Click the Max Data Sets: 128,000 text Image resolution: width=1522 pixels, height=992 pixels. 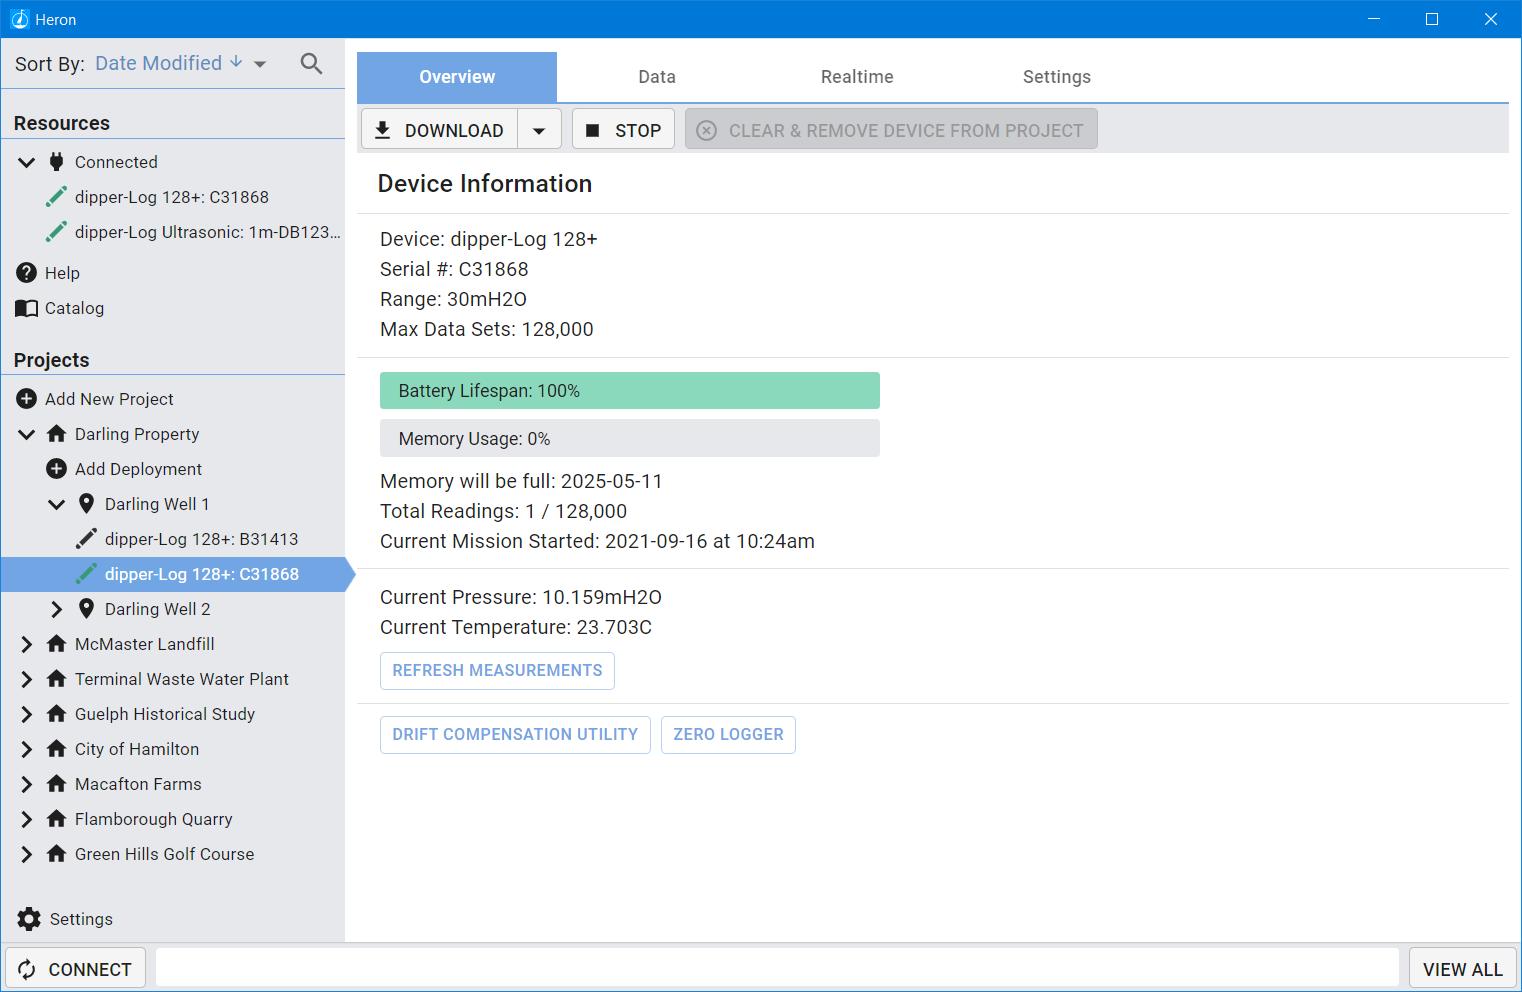click(487, 329)
